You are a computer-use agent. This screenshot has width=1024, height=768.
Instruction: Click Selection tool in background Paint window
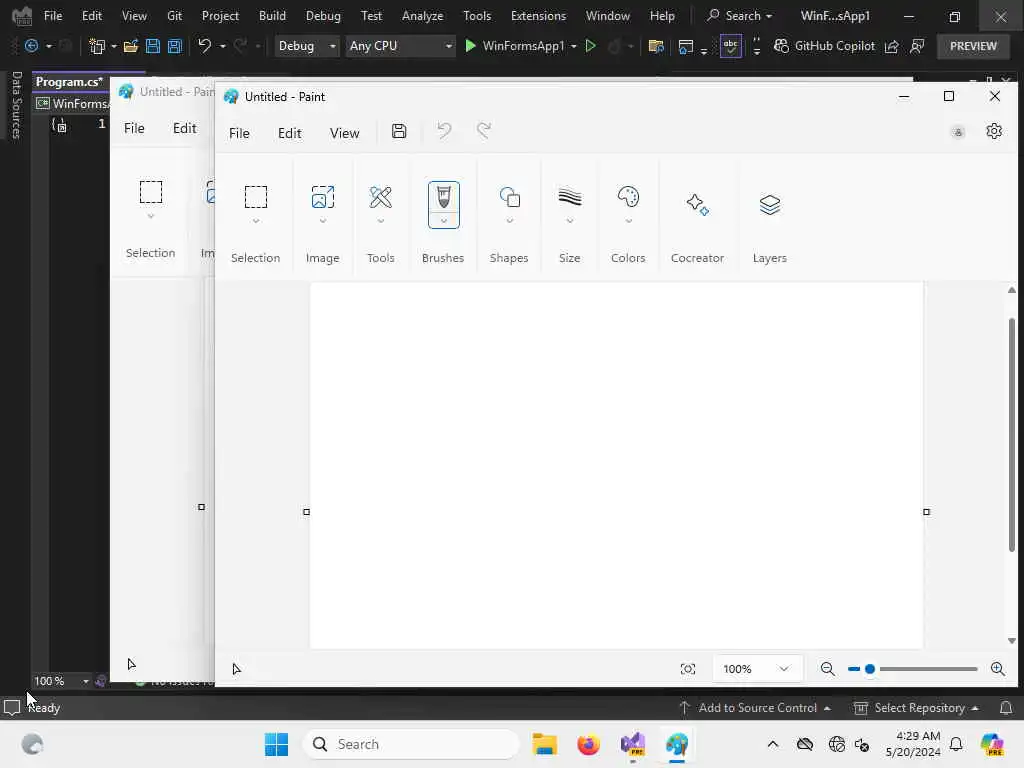pos(151,192)
